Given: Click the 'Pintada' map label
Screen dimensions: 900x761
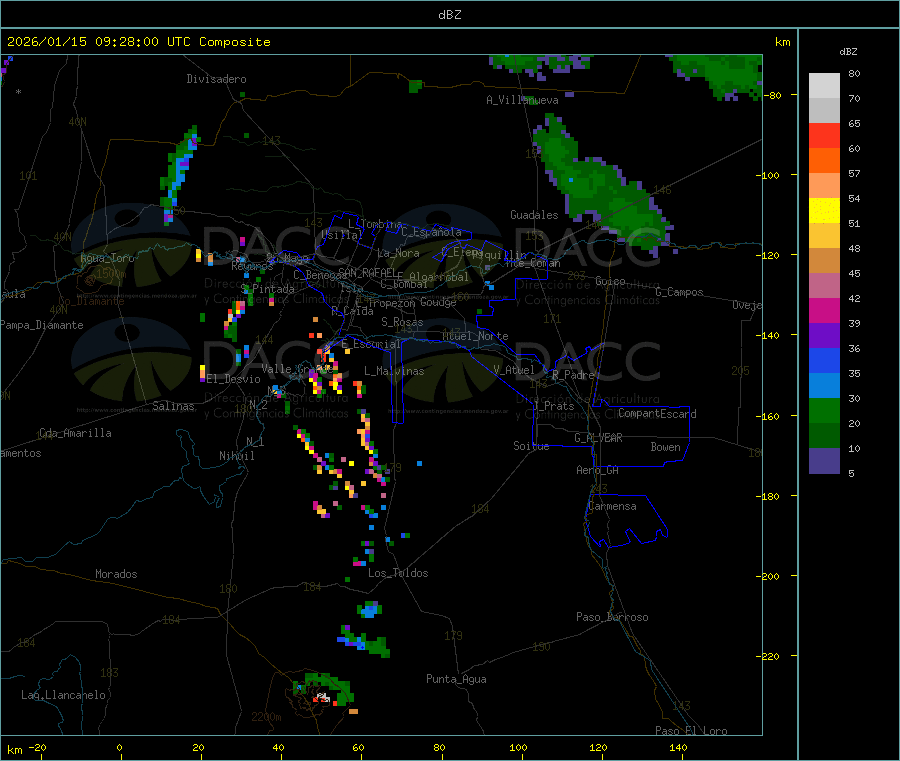Looking at the screenshot, I should tap(273, 289).
